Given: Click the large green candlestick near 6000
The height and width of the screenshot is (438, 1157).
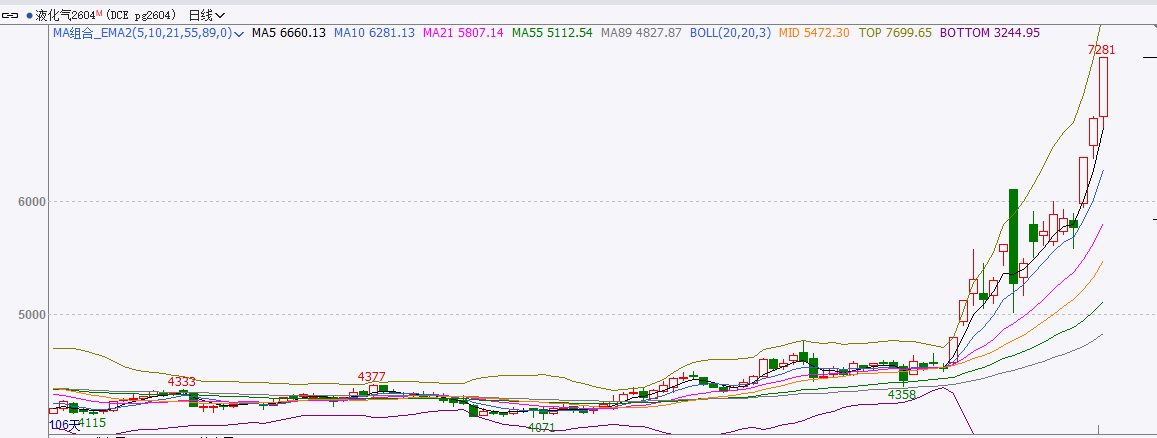Looking at the screenshot, I should (x=1013, y=236).
